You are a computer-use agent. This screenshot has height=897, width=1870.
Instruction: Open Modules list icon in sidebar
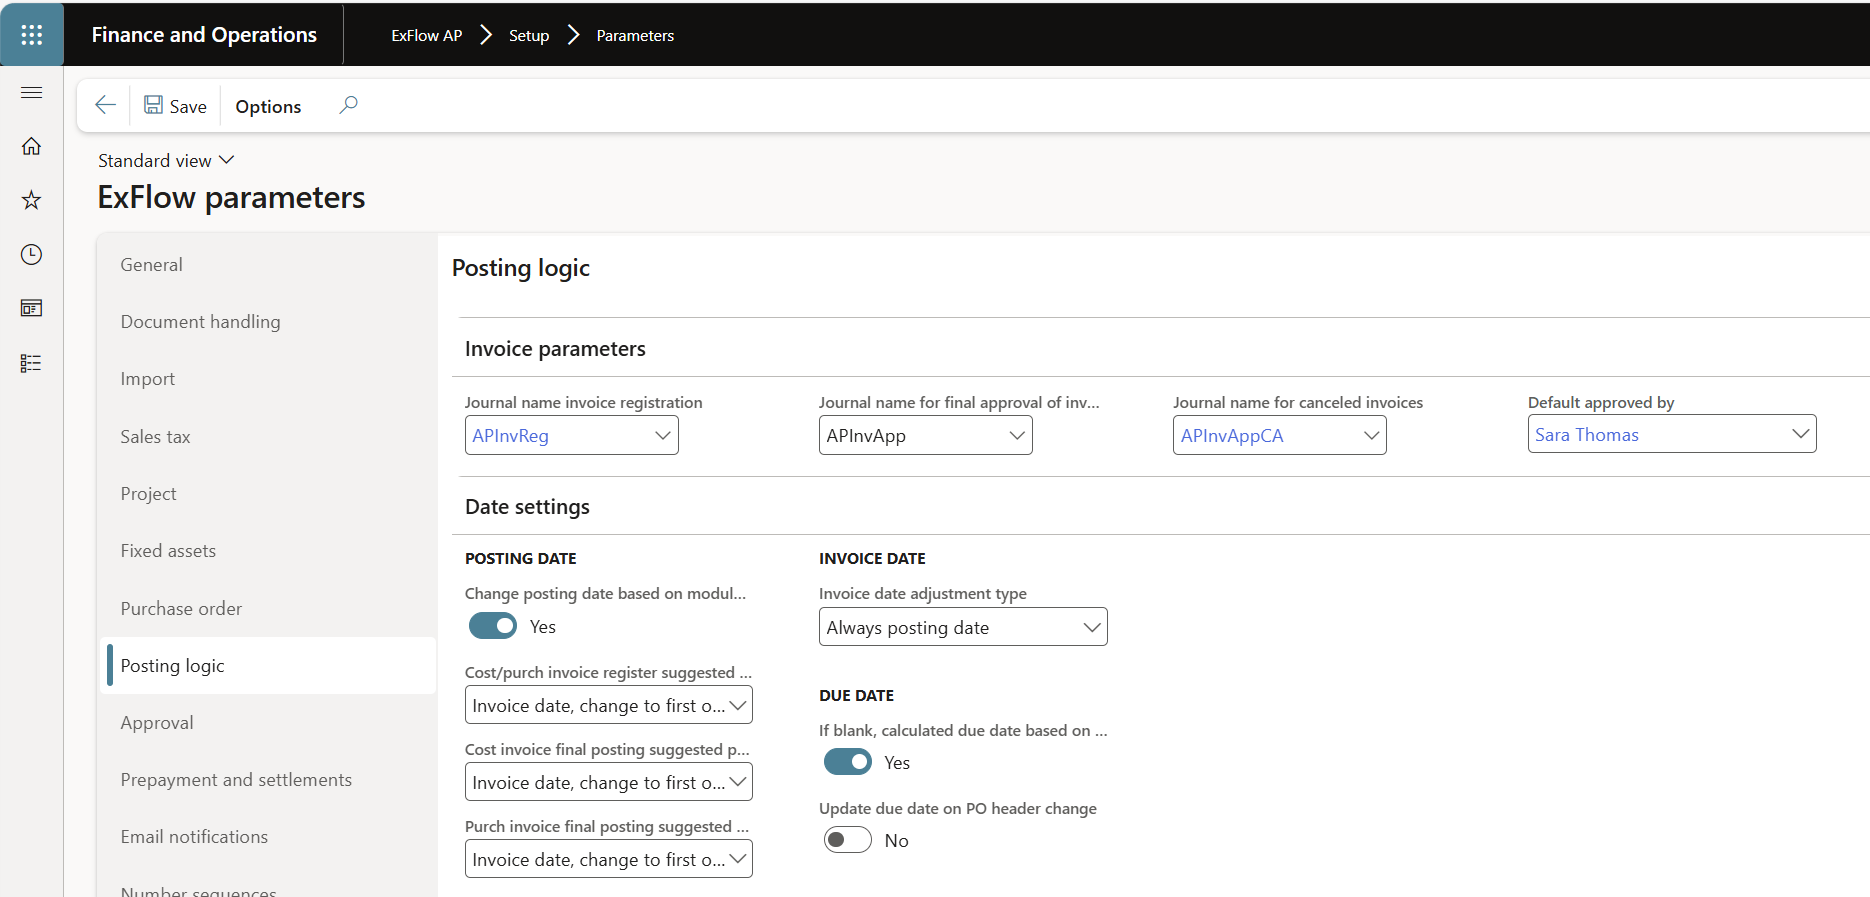(31, 363)
